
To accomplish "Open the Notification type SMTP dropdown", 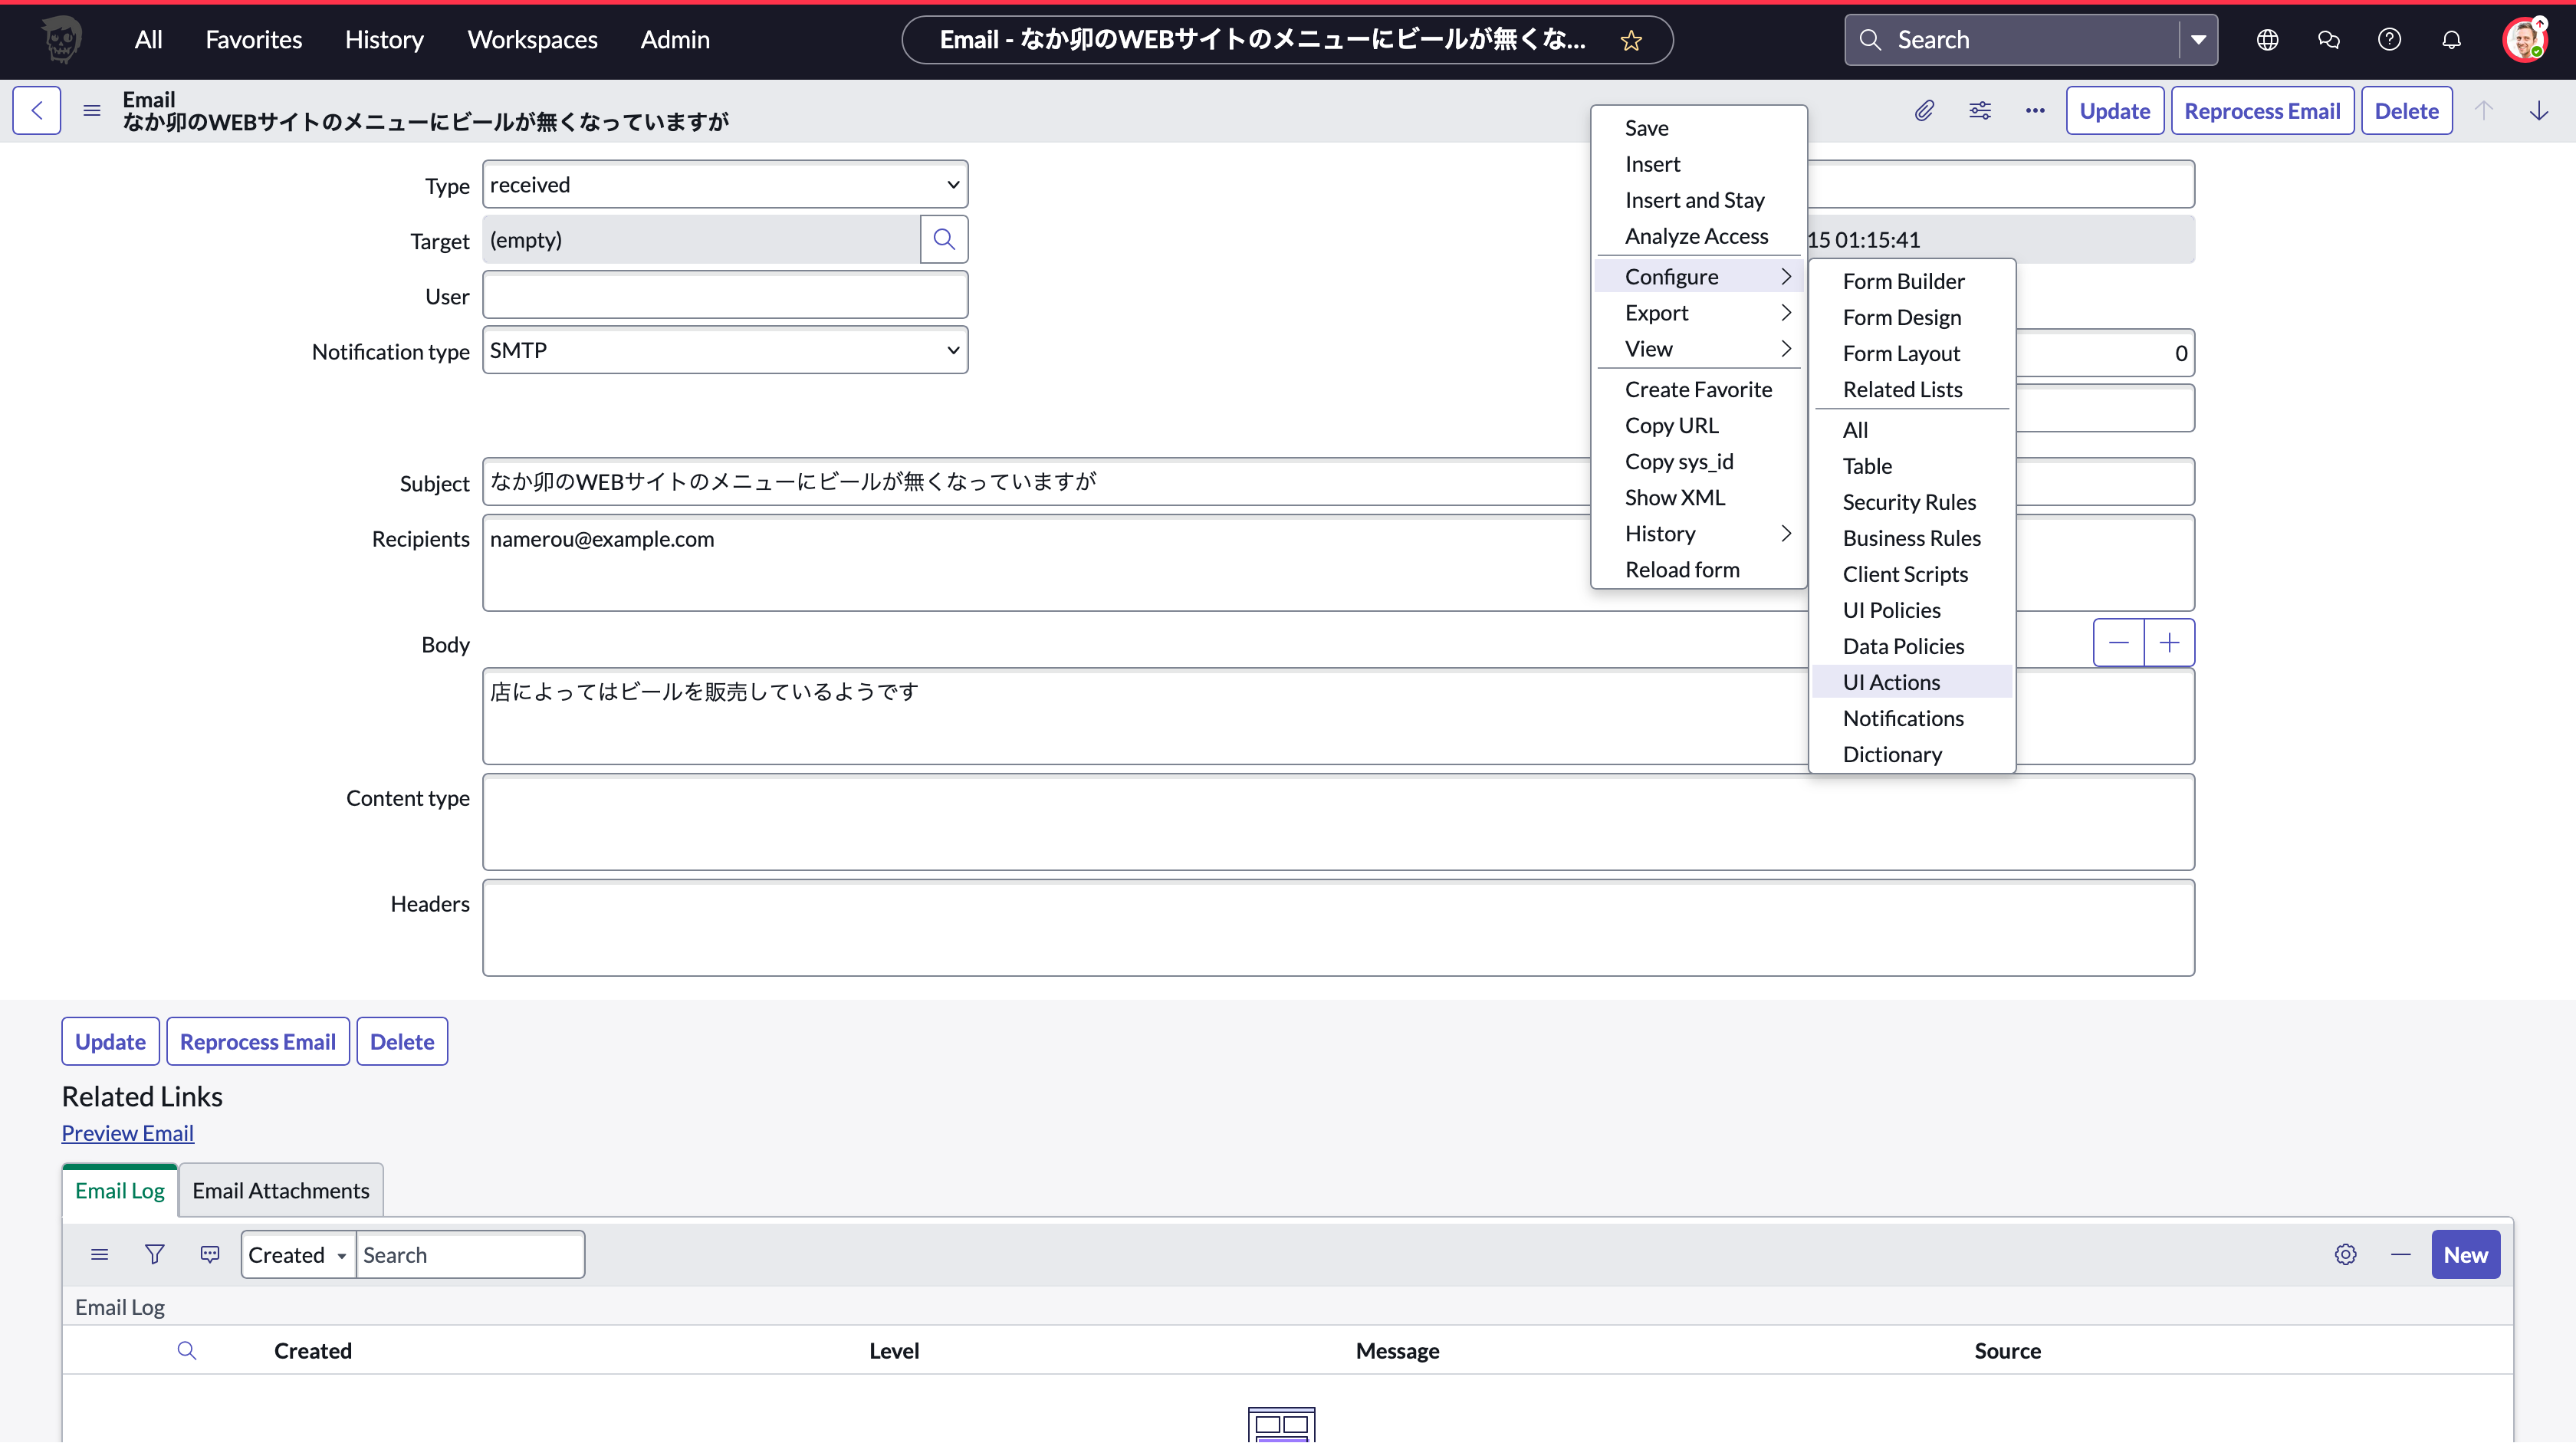I will pyautogui.click(x=725, y=351).
